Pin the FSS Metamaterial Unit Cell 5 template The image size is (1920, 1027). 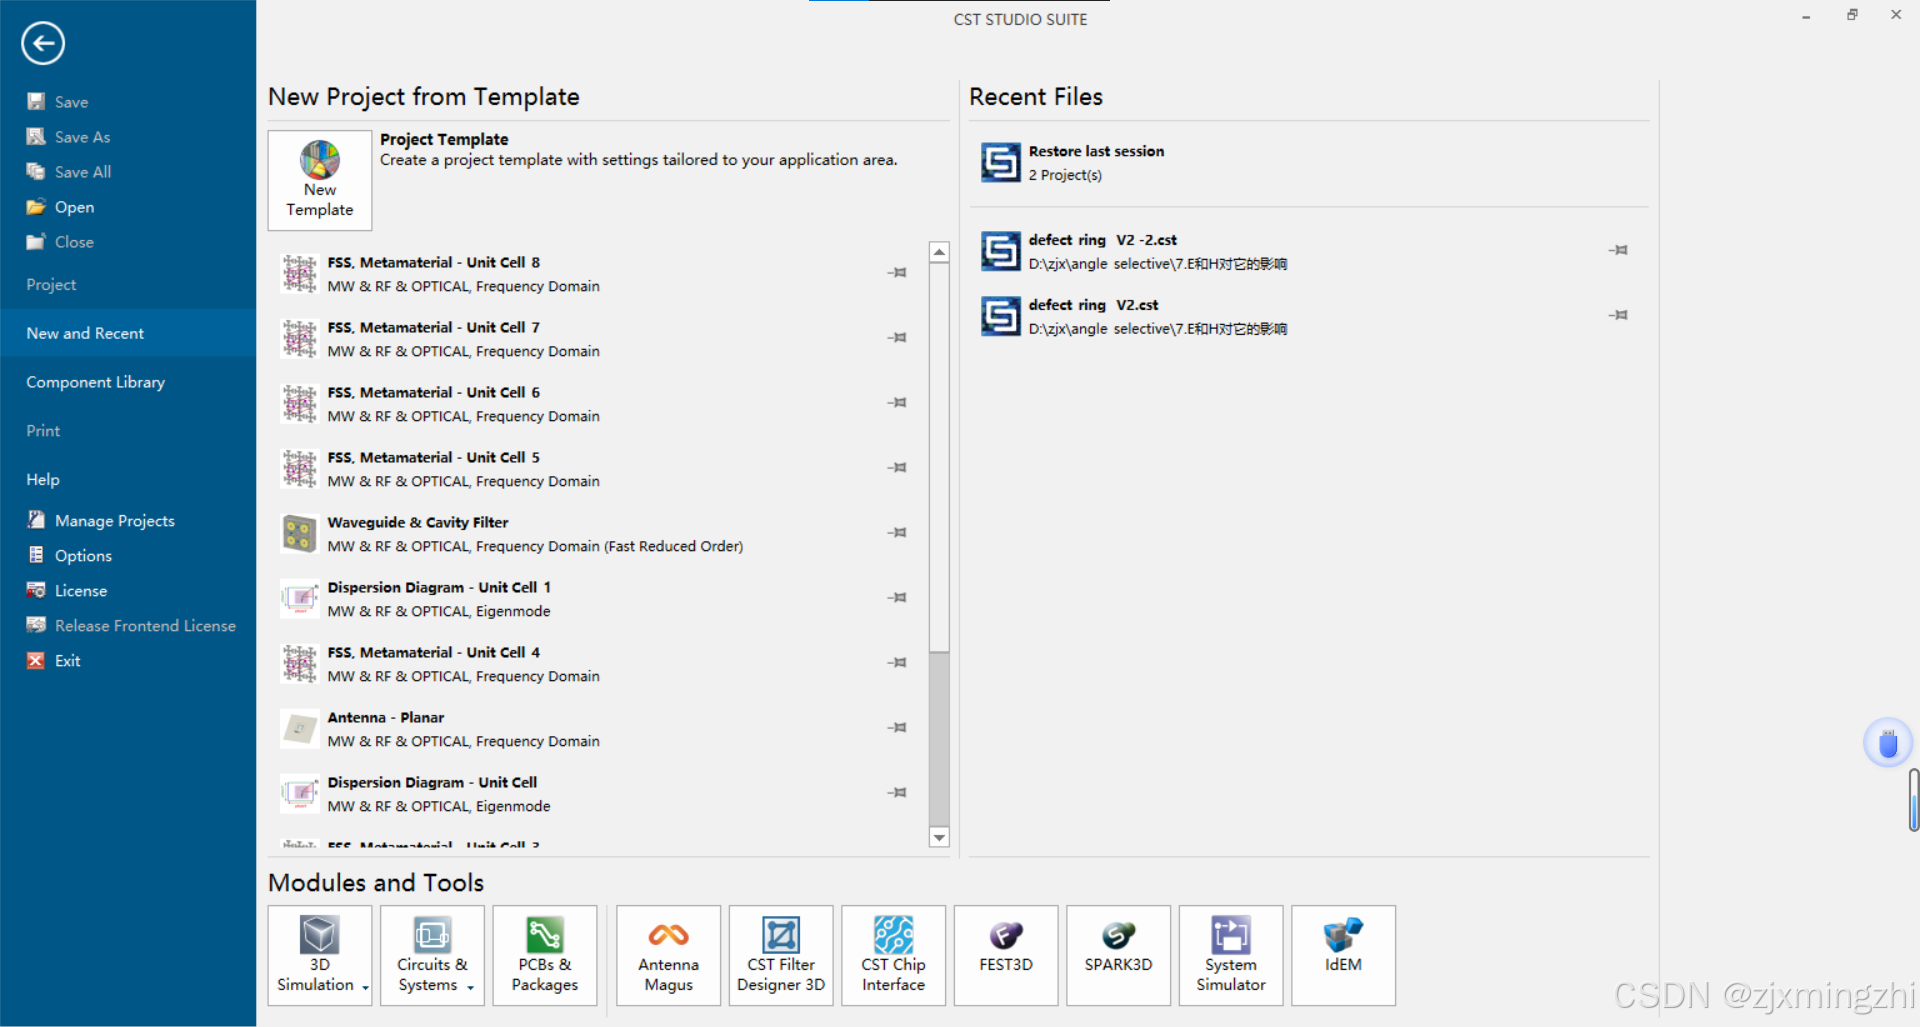897,467
